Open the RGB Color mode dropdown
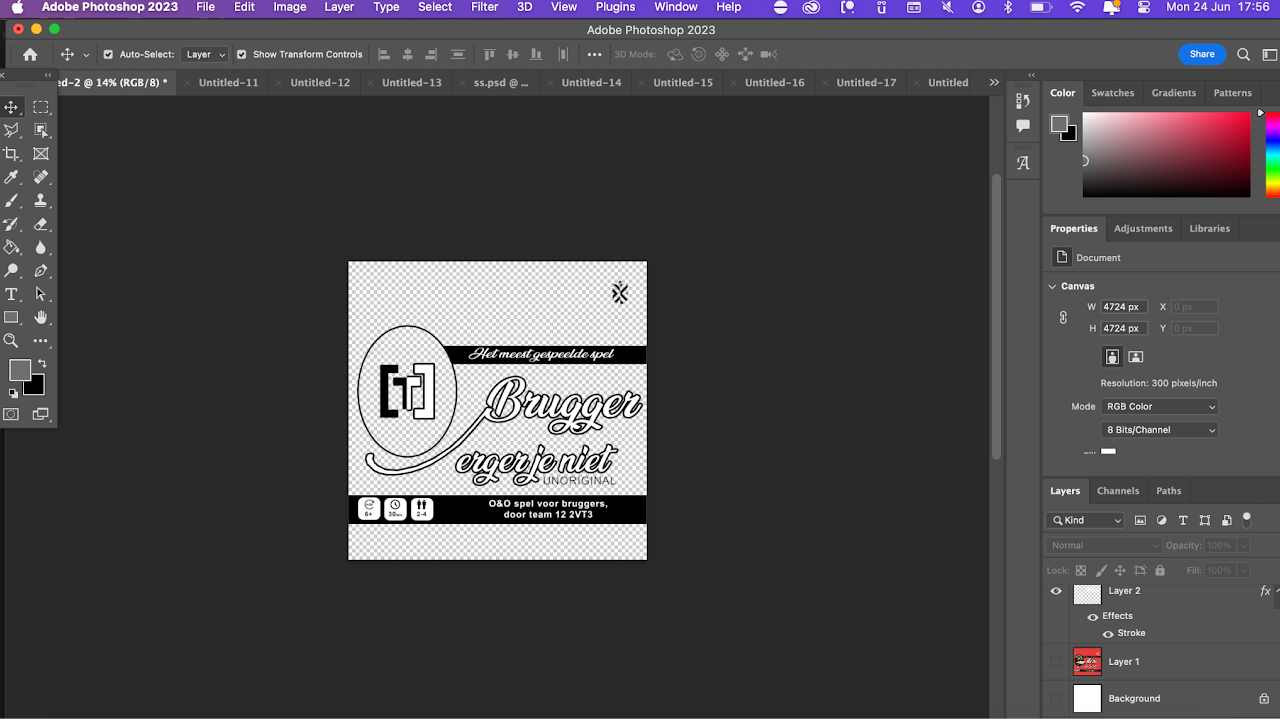 tap(1160, 407)
